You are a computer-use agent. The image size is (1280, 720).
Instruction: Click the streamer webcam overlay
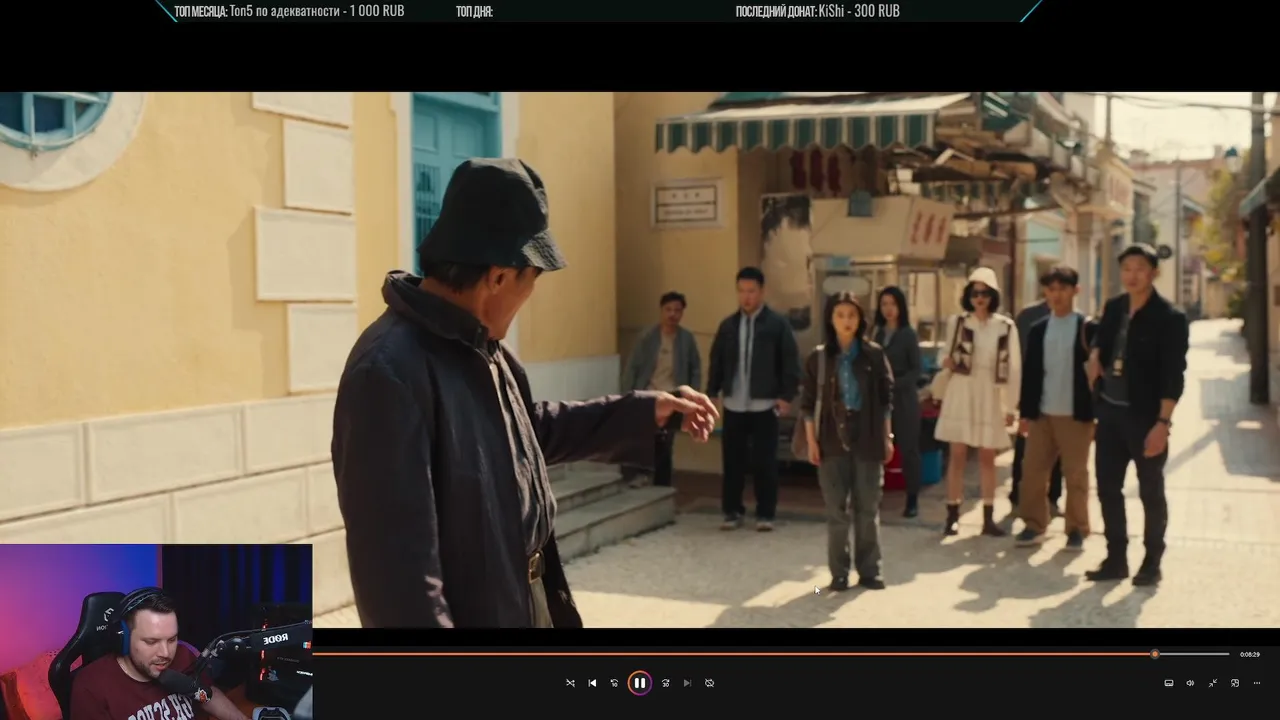point(156,632)
